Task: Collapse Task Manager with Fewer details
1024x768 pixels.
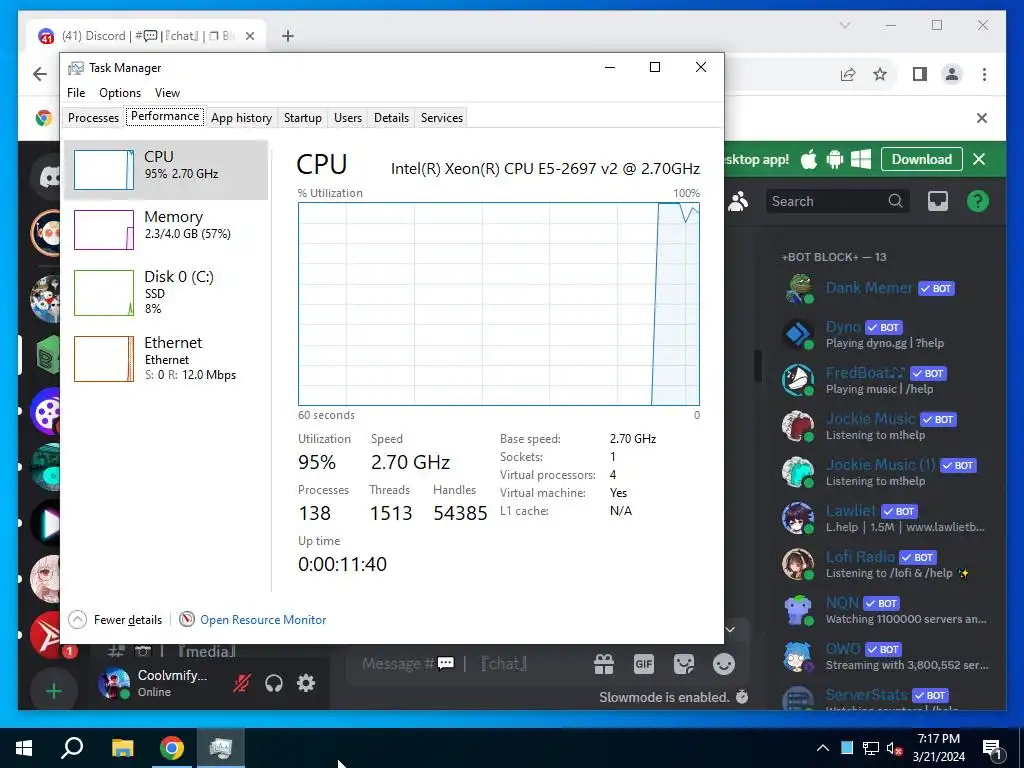Action: (116, 620)
